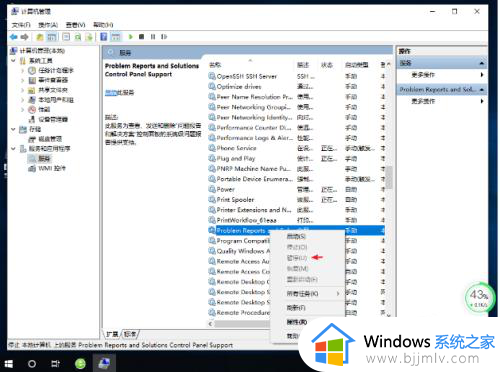
Task: Open the 查看(V) menu
Action: (x=75, y=25)
